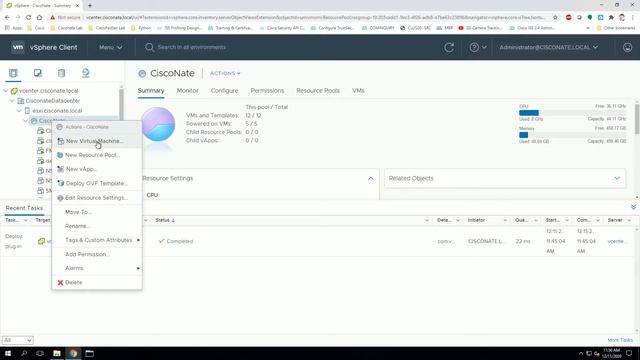Screen dimensions: 640x360
Task: Open Chrome from the taskbar
Action: tap(73, 353)
